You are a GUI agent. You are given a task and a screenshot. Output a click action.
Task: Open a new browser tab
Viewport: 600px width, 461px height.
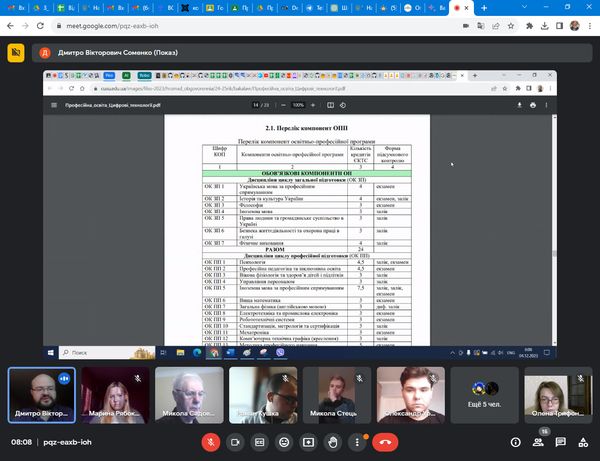[484, 7]
